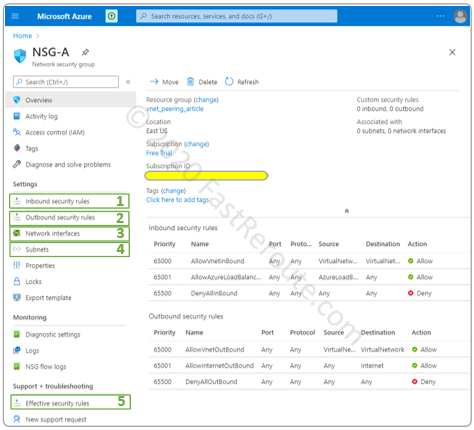This screenshot has height=430, width=474.
Task: Select the DenyAllOutBound rule row
Action: 309,381
